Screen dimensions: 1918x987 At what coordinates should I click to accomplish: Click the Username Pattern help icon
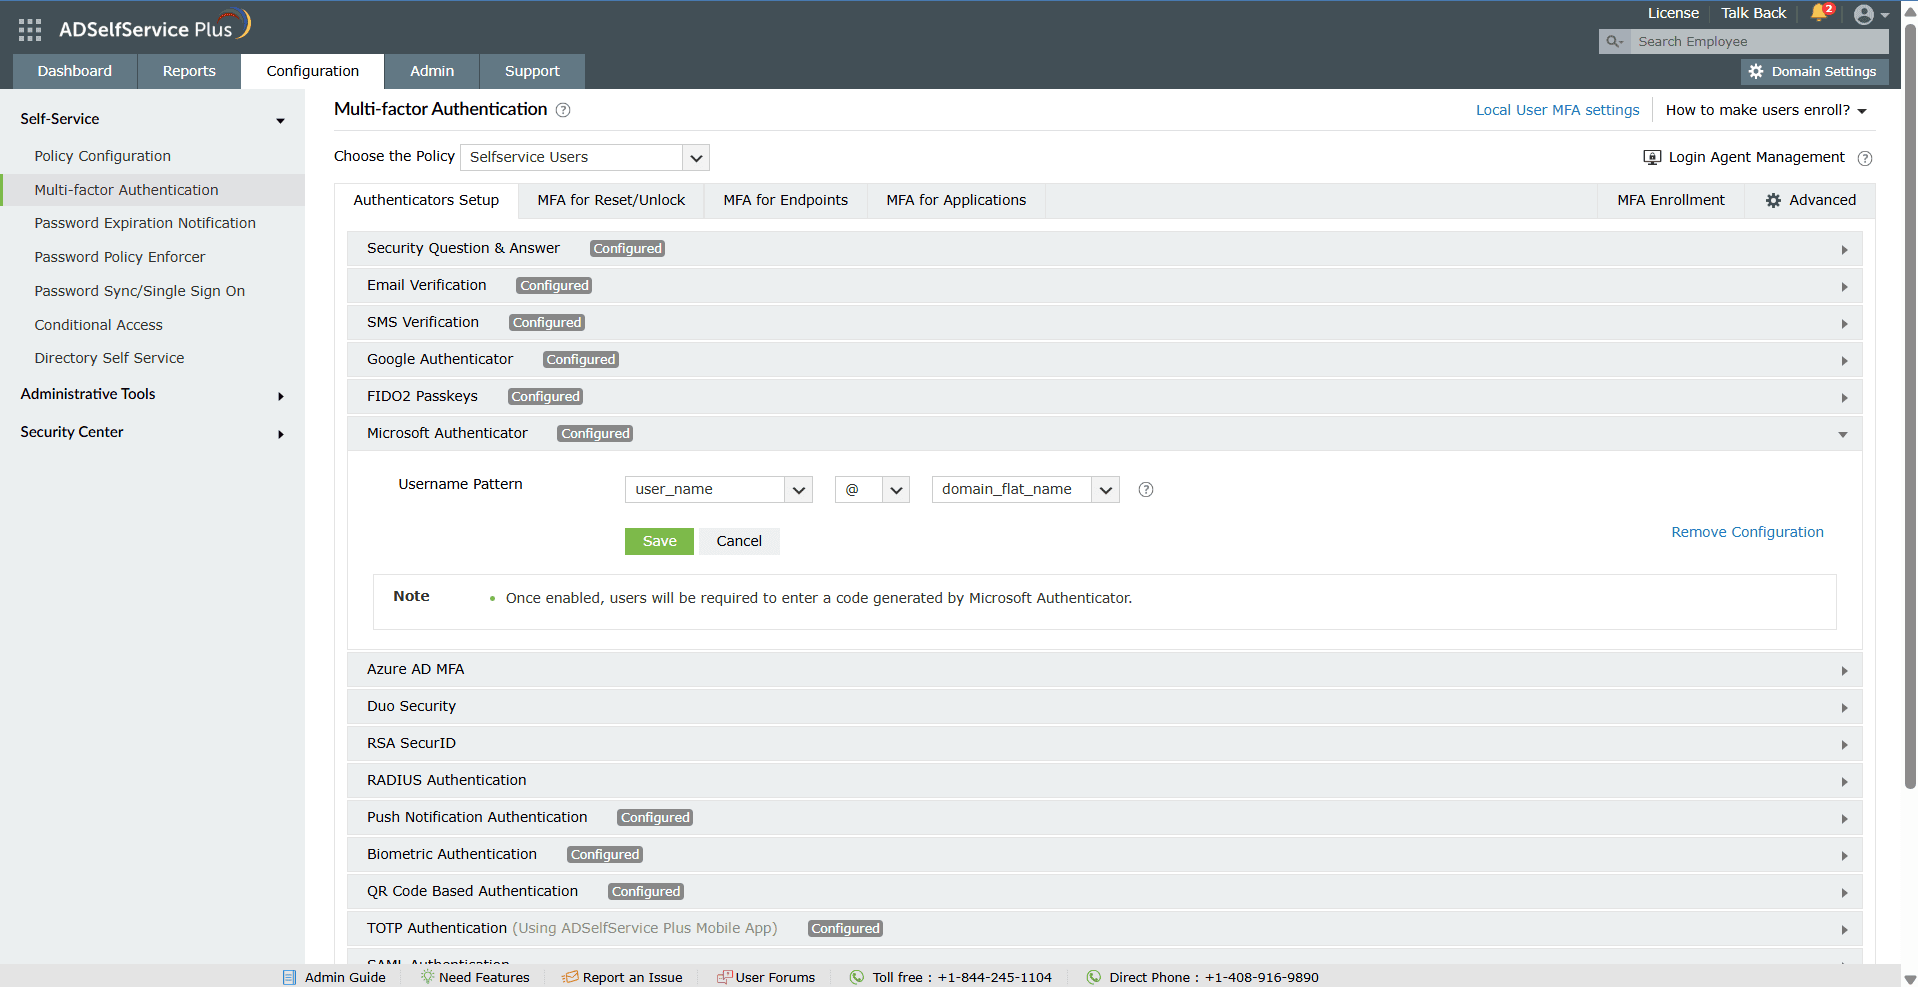[x=1146, y=489]
